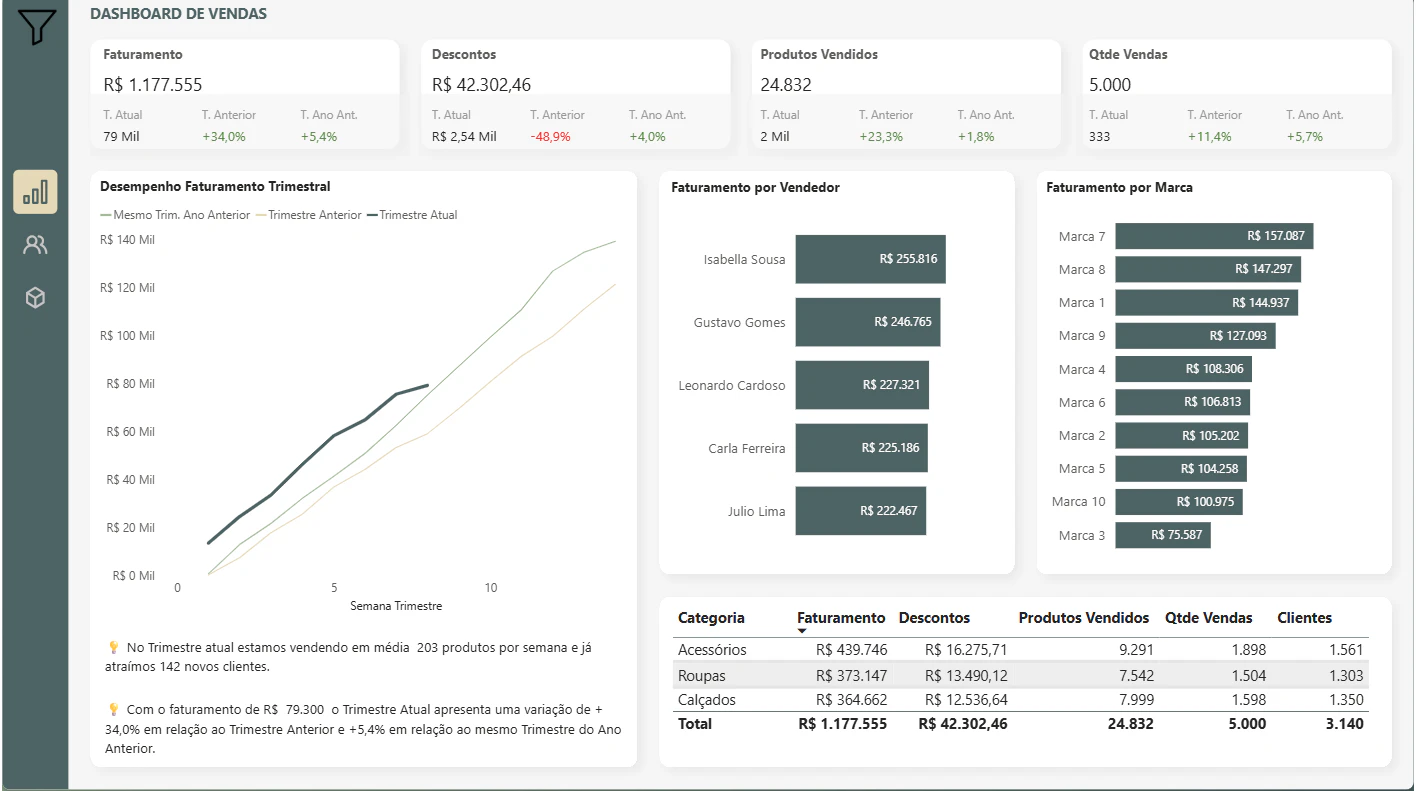Click the Qtde Vendas value 5.000
This screenshot has width=1416, height=791.
coord(1110,85)
